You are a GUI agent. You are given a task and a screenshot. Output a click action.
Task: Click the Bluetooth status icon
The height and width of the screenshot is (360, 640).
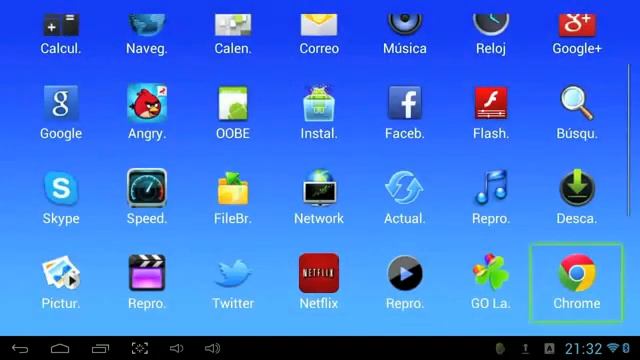click(627, 348)
